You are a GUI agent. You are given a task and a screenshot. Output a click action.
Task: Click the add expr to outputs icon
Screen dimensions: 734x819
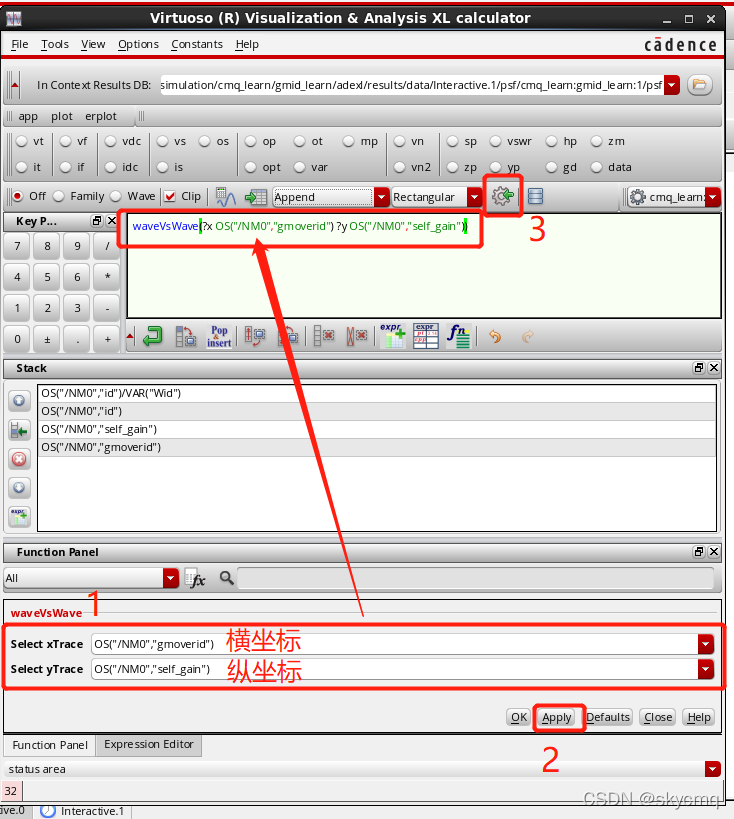click(x=392, y=336)
